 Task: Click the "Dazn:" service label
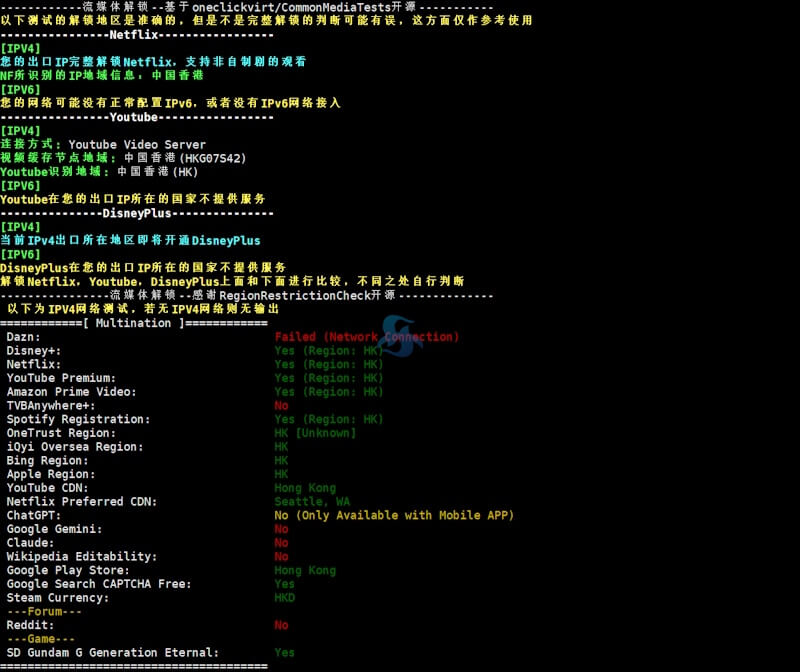click(23, 337)
